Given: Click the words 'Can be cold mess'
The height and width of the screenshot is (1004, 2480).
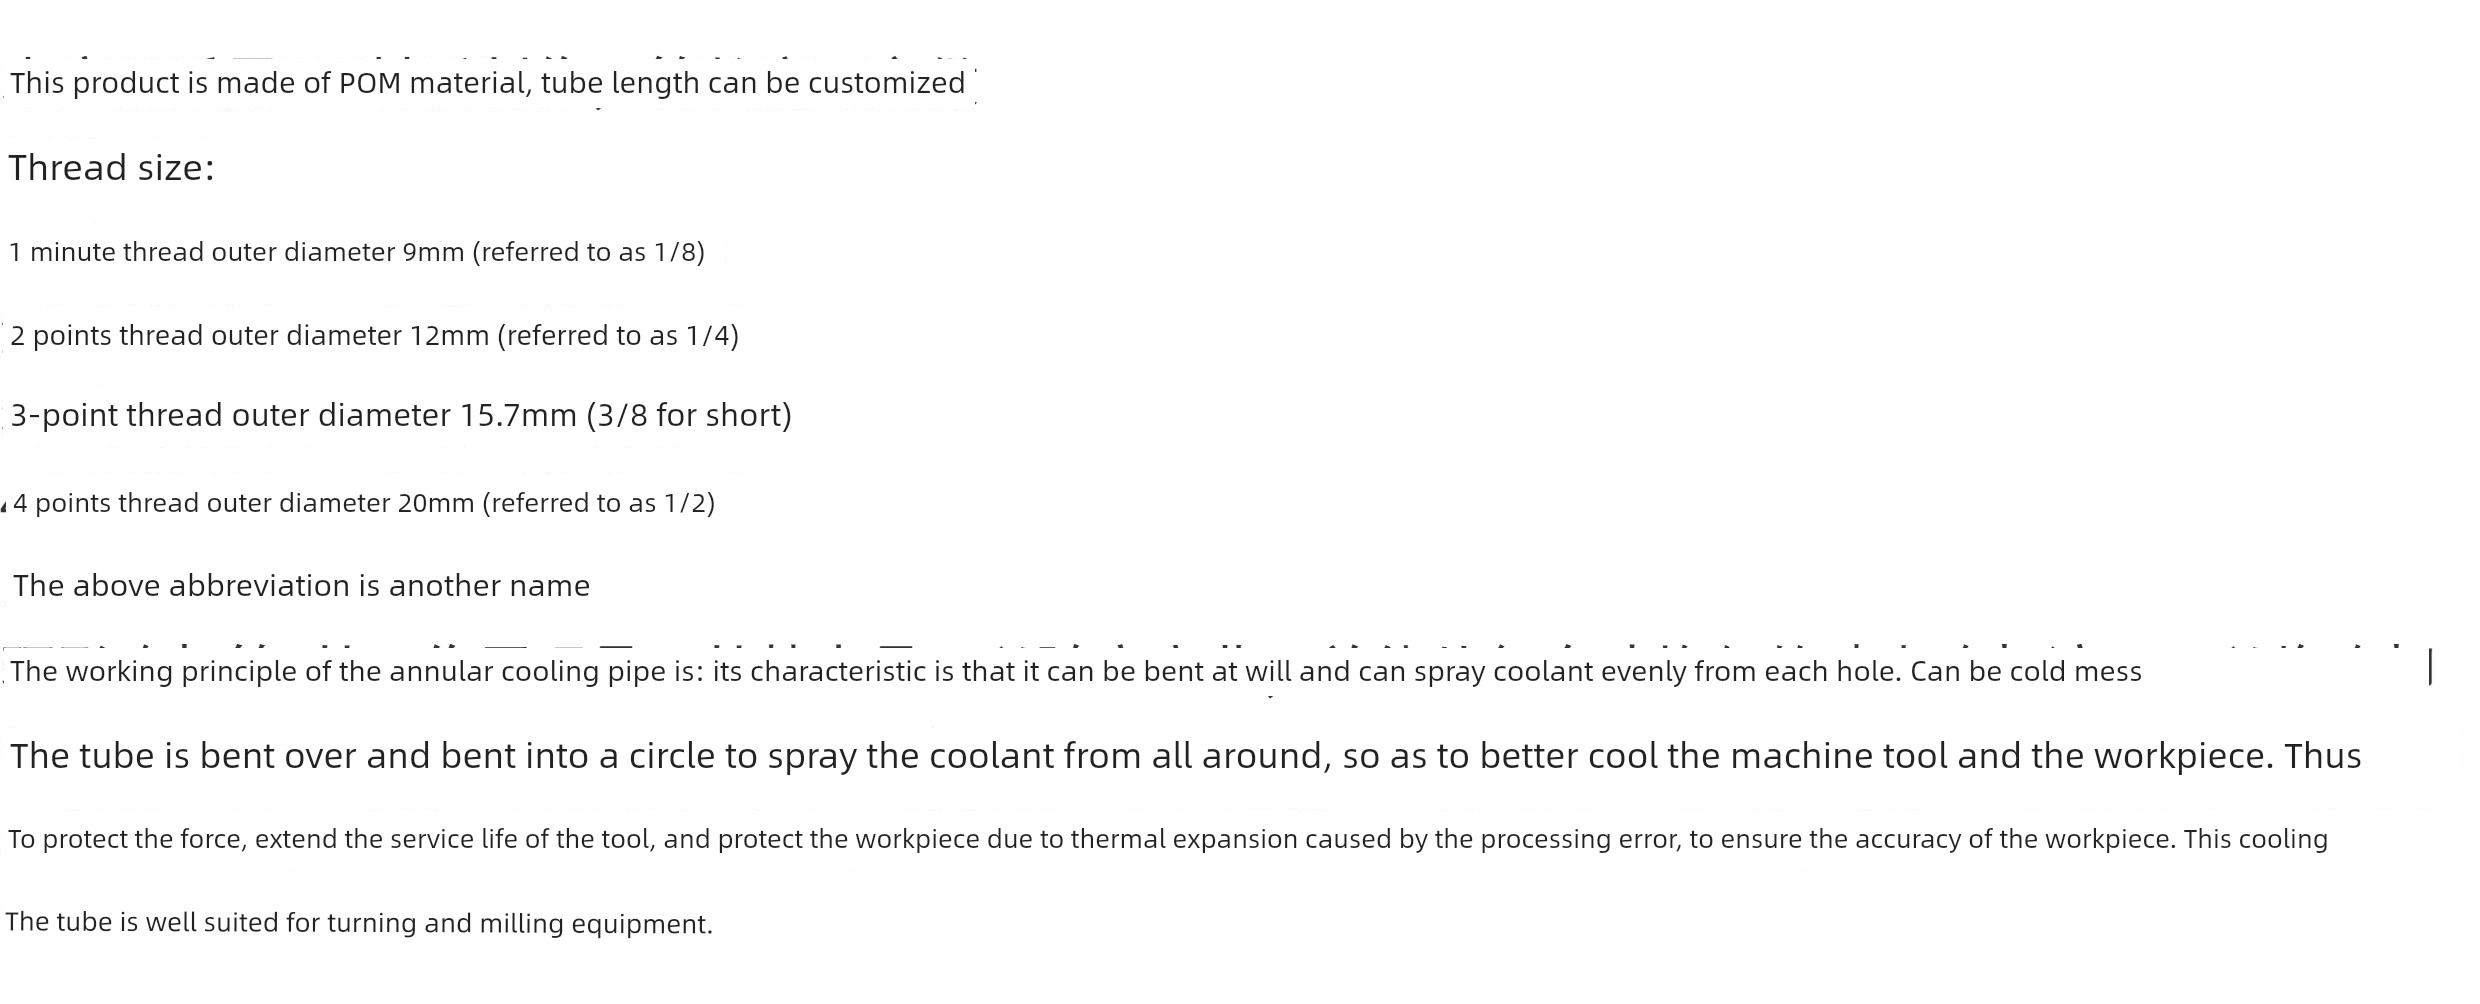Looking at the screenshot, I should click(2026, 671).
